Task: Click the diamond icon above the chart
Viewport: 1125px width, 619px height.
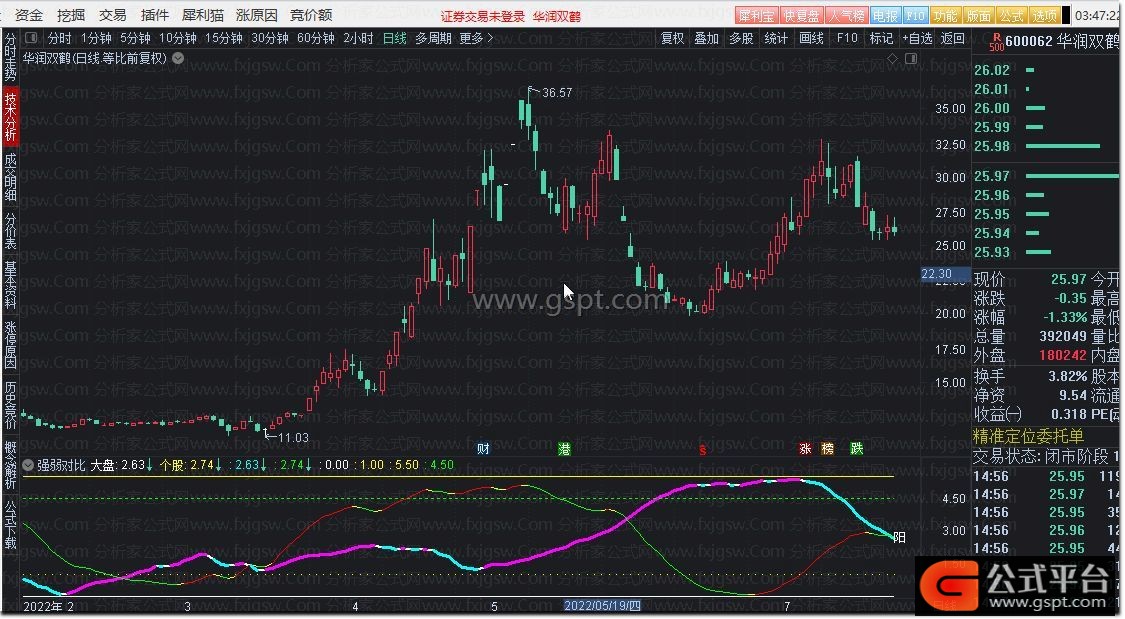Action: click(x=893, y=59)
